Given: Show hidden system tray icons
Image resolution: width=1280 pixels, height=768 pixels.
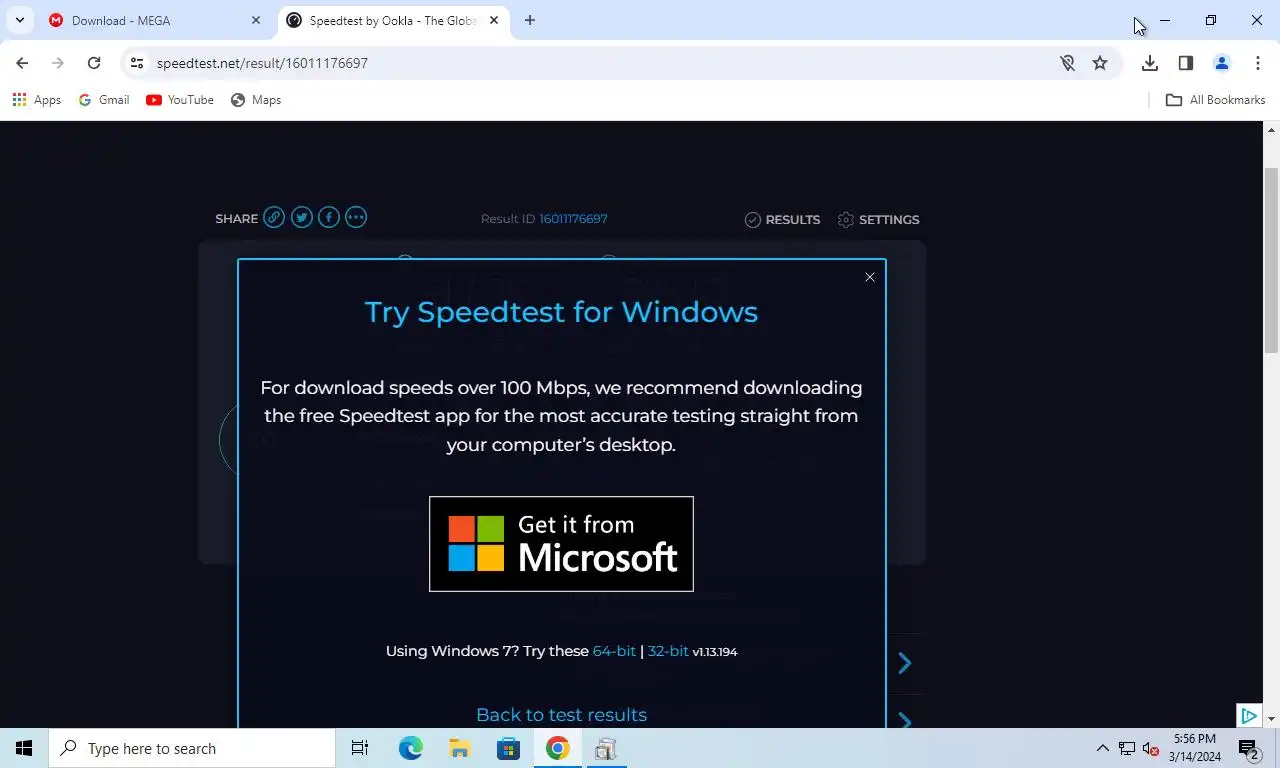Looking at the screenshot, I should (x=1102, y=748).
